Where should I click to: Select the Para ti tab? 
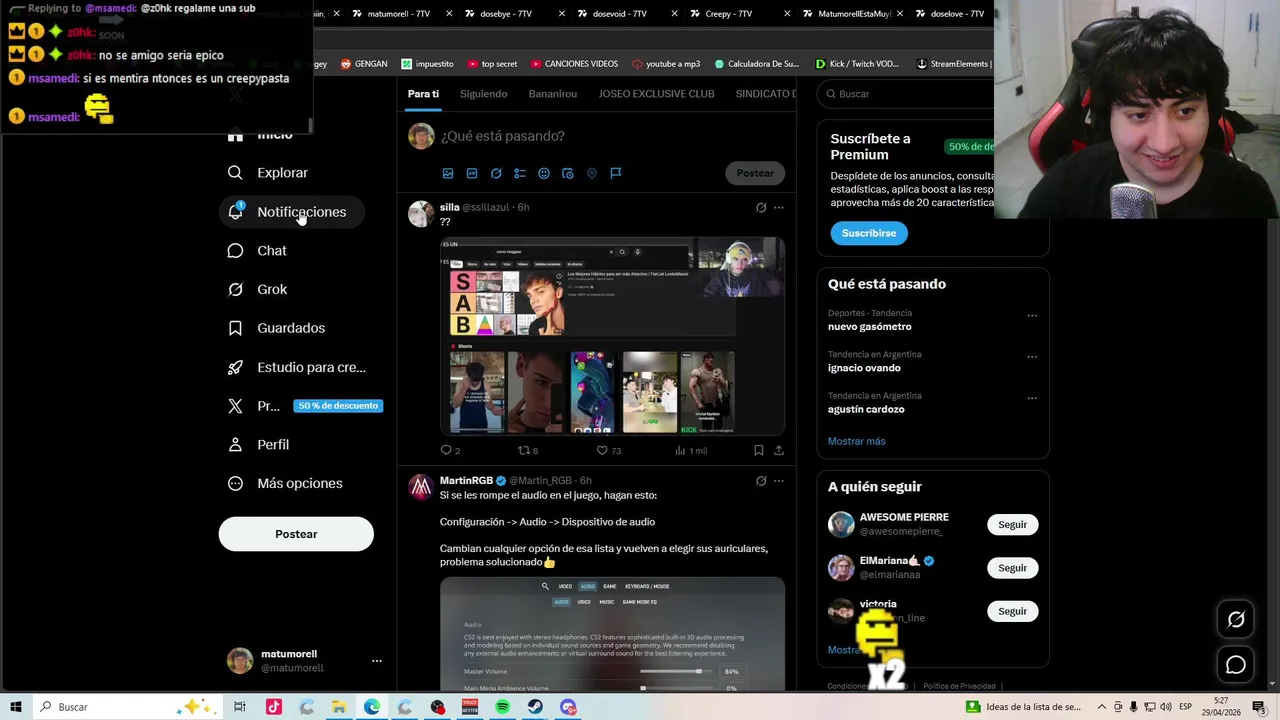pos(423,94)
